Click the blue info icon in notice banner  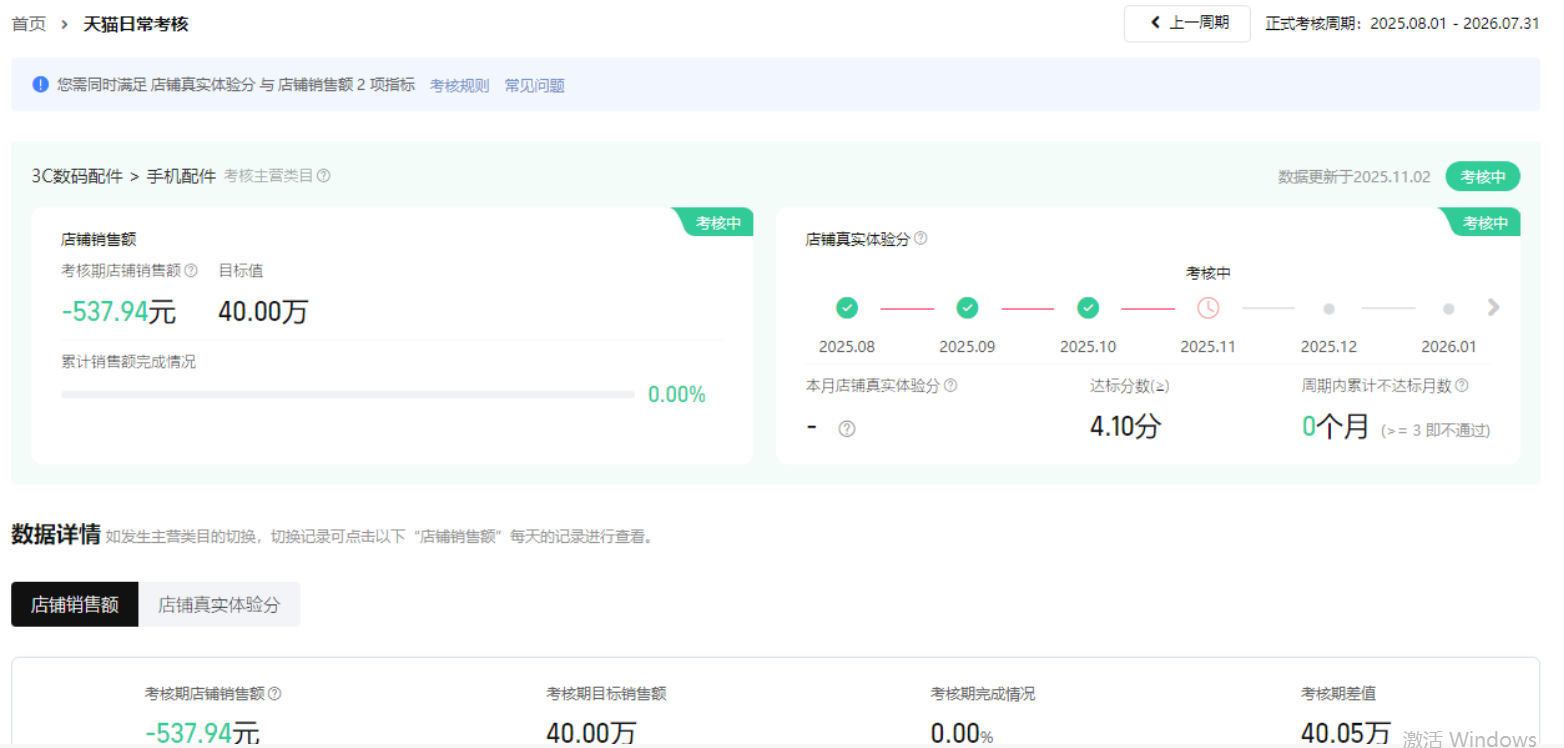[40, 85]
